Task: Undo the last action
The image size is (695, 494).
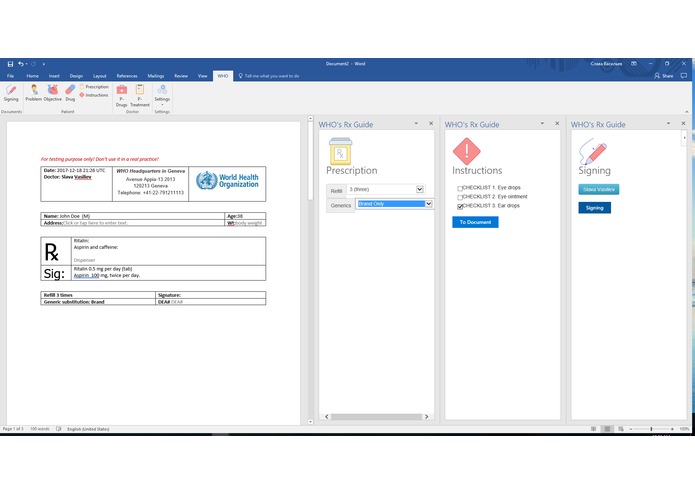Action: tap(20, 64)
